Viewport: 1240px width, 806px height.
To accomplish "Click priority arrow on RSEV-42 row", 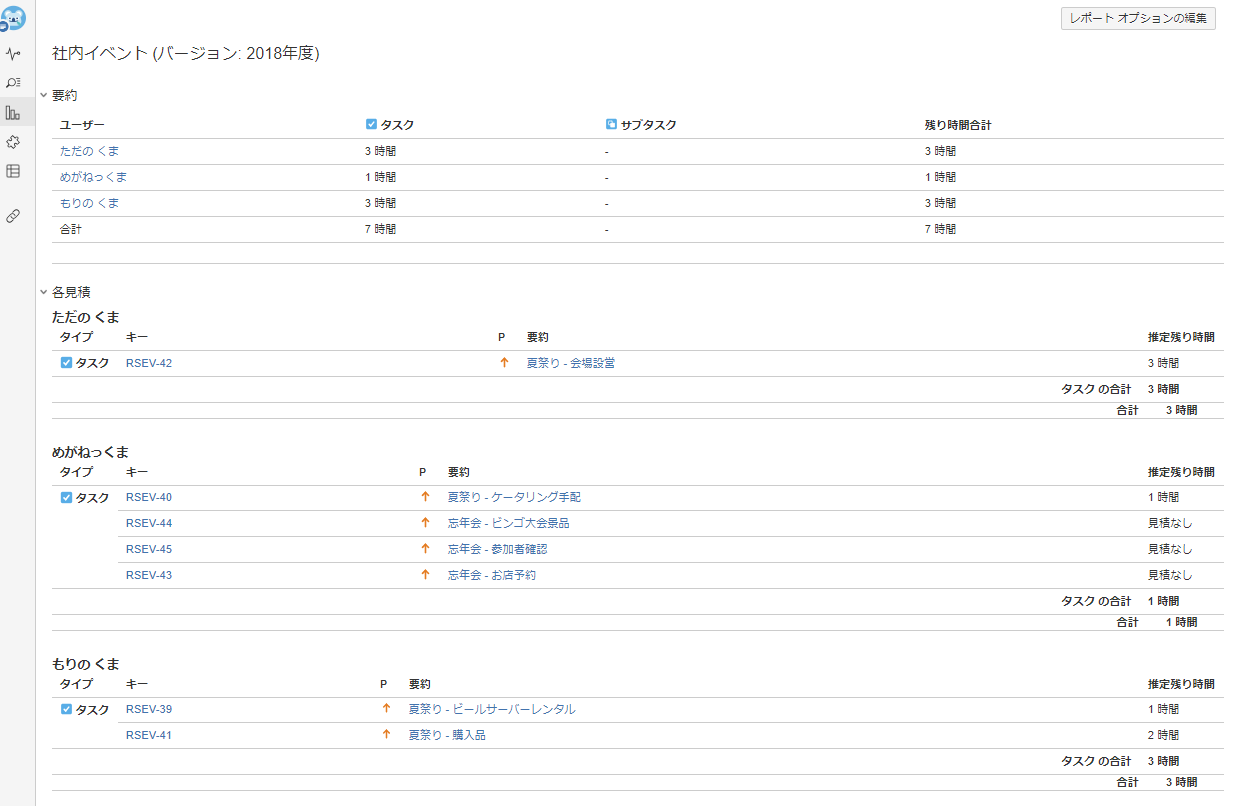I will (x=504, y=363).
